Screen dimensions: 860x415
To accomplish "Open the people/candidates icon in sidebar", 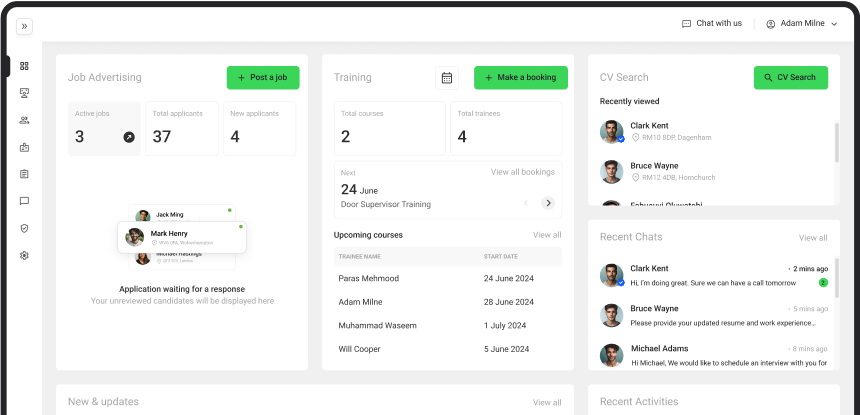I will coord(24,120).
